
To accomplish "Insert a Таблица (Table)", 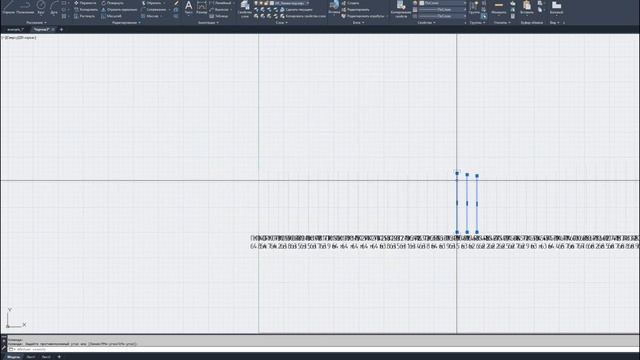I will [219, 16].
